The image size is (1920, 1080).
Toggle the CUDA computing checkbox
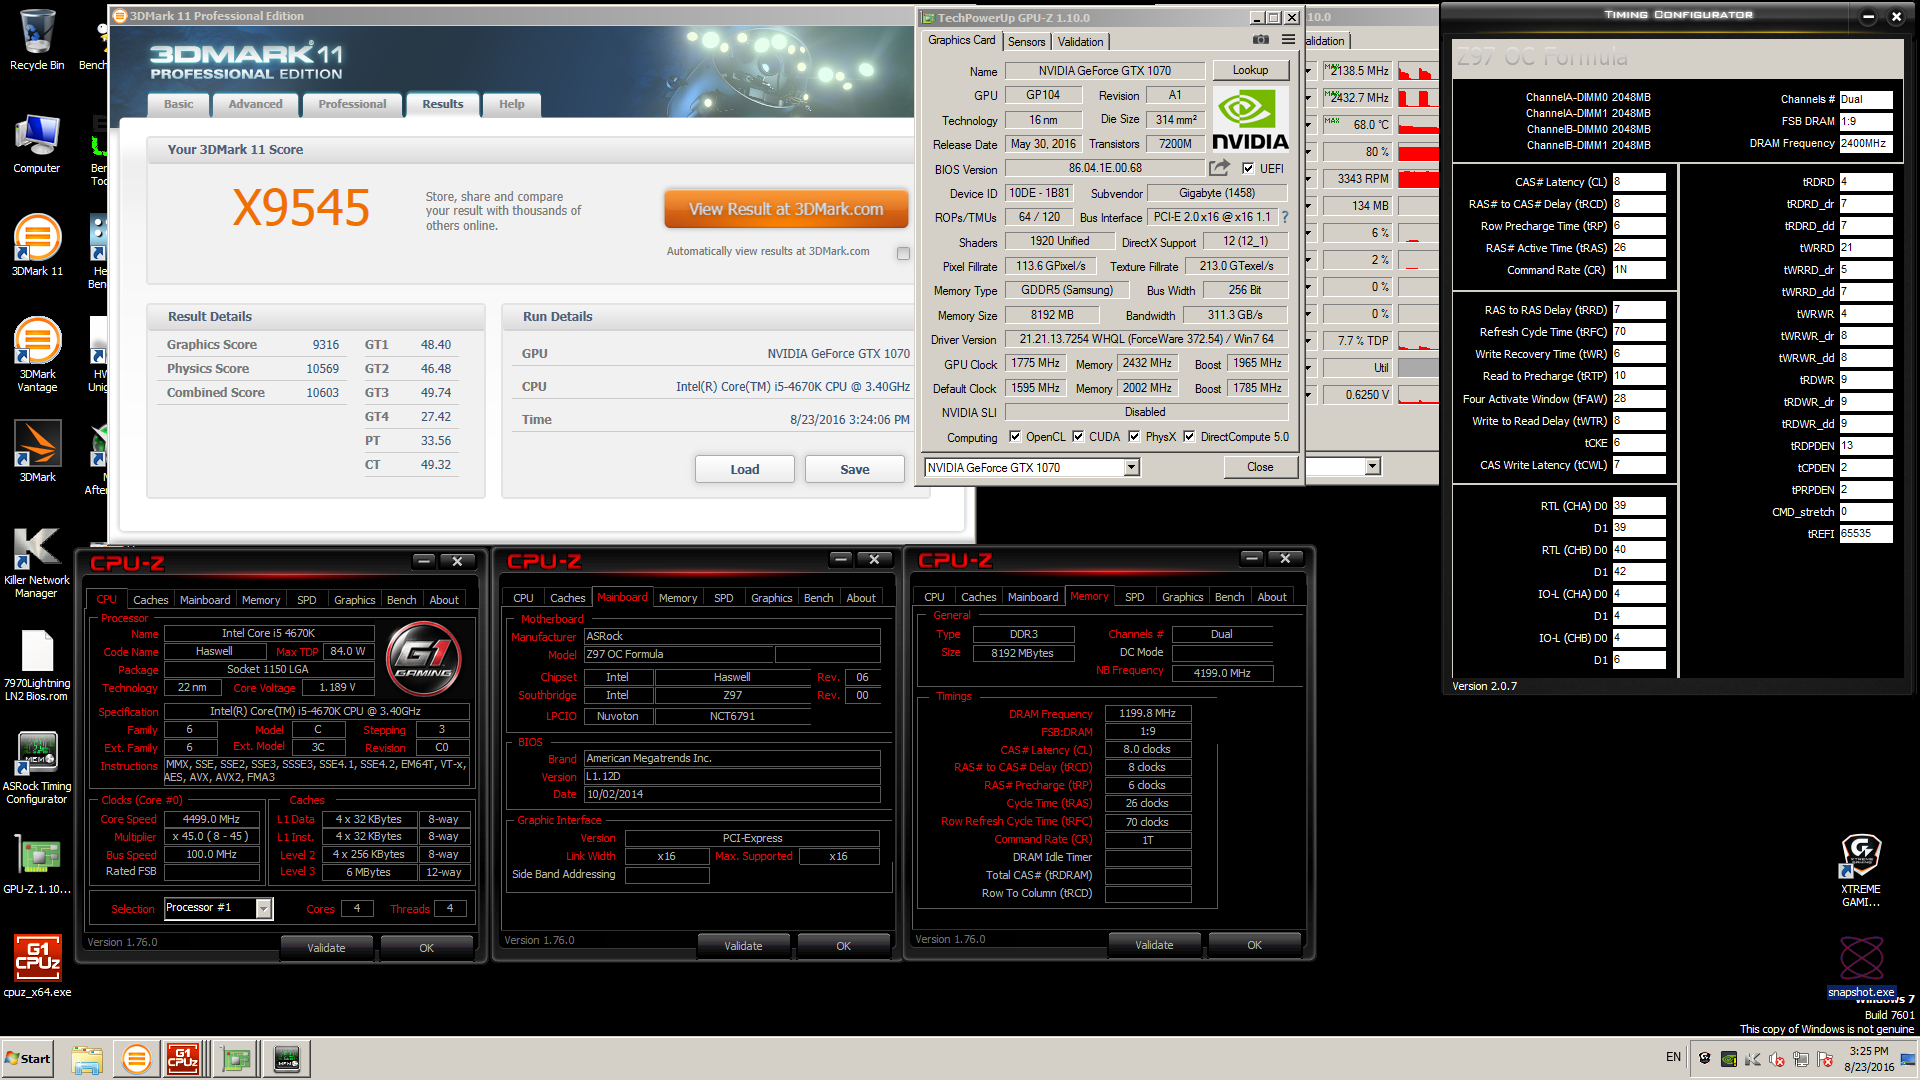1078,437
